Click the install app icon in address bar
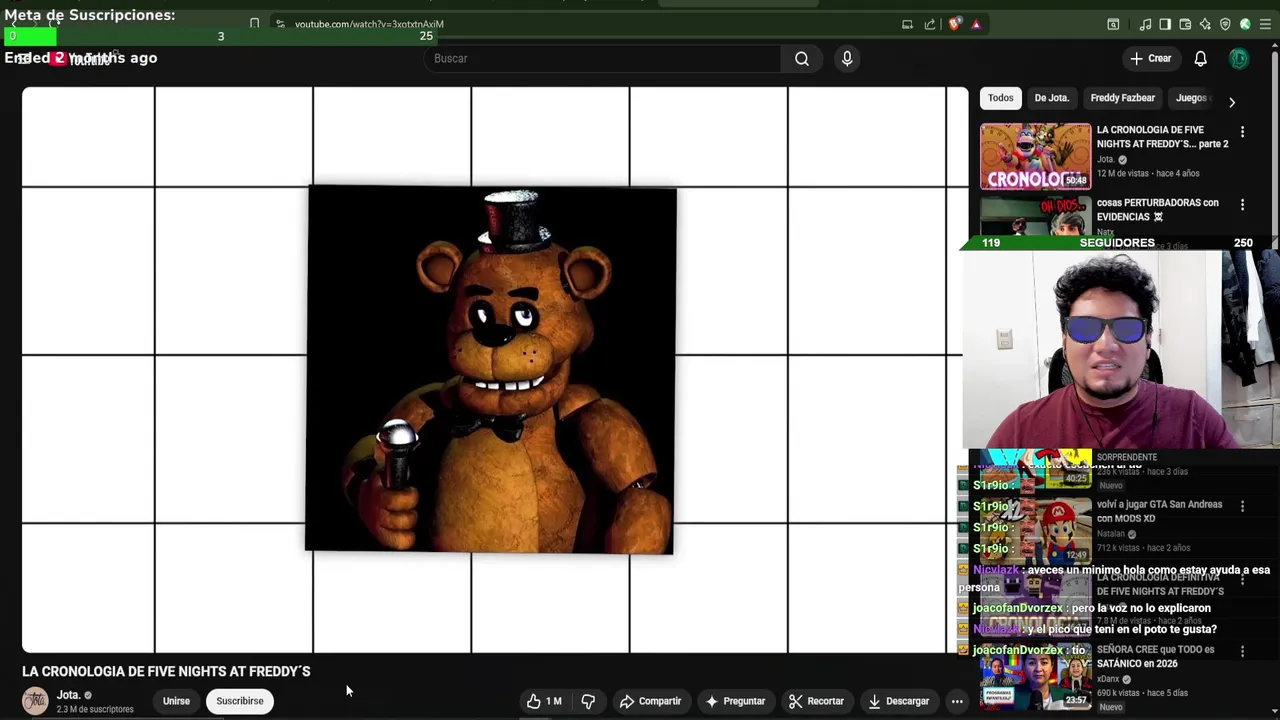This screenshot has width=1280, height=720. click(907, 24)
